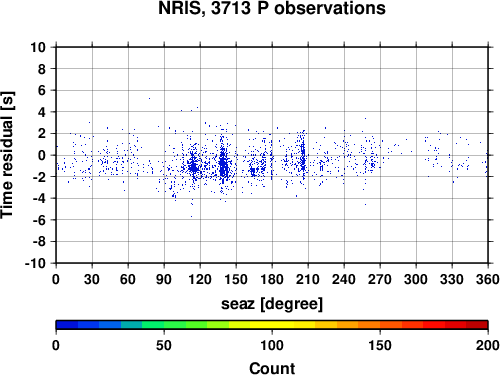Image resolution: width=500 pixels, height=375 pixels.
Task: Click the plot title NRIS 3713 P observations
Action: click(x=272, y=8)
